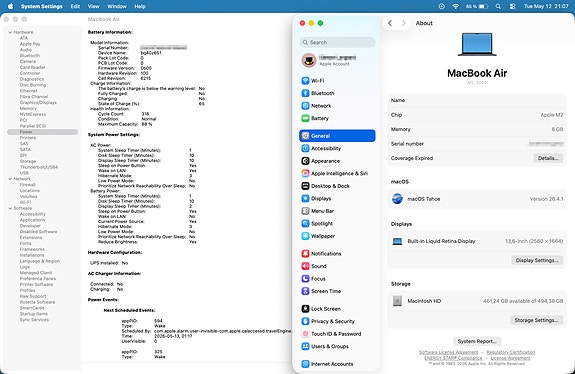Open the Apple Account profile avatar

tap(309, 60)
